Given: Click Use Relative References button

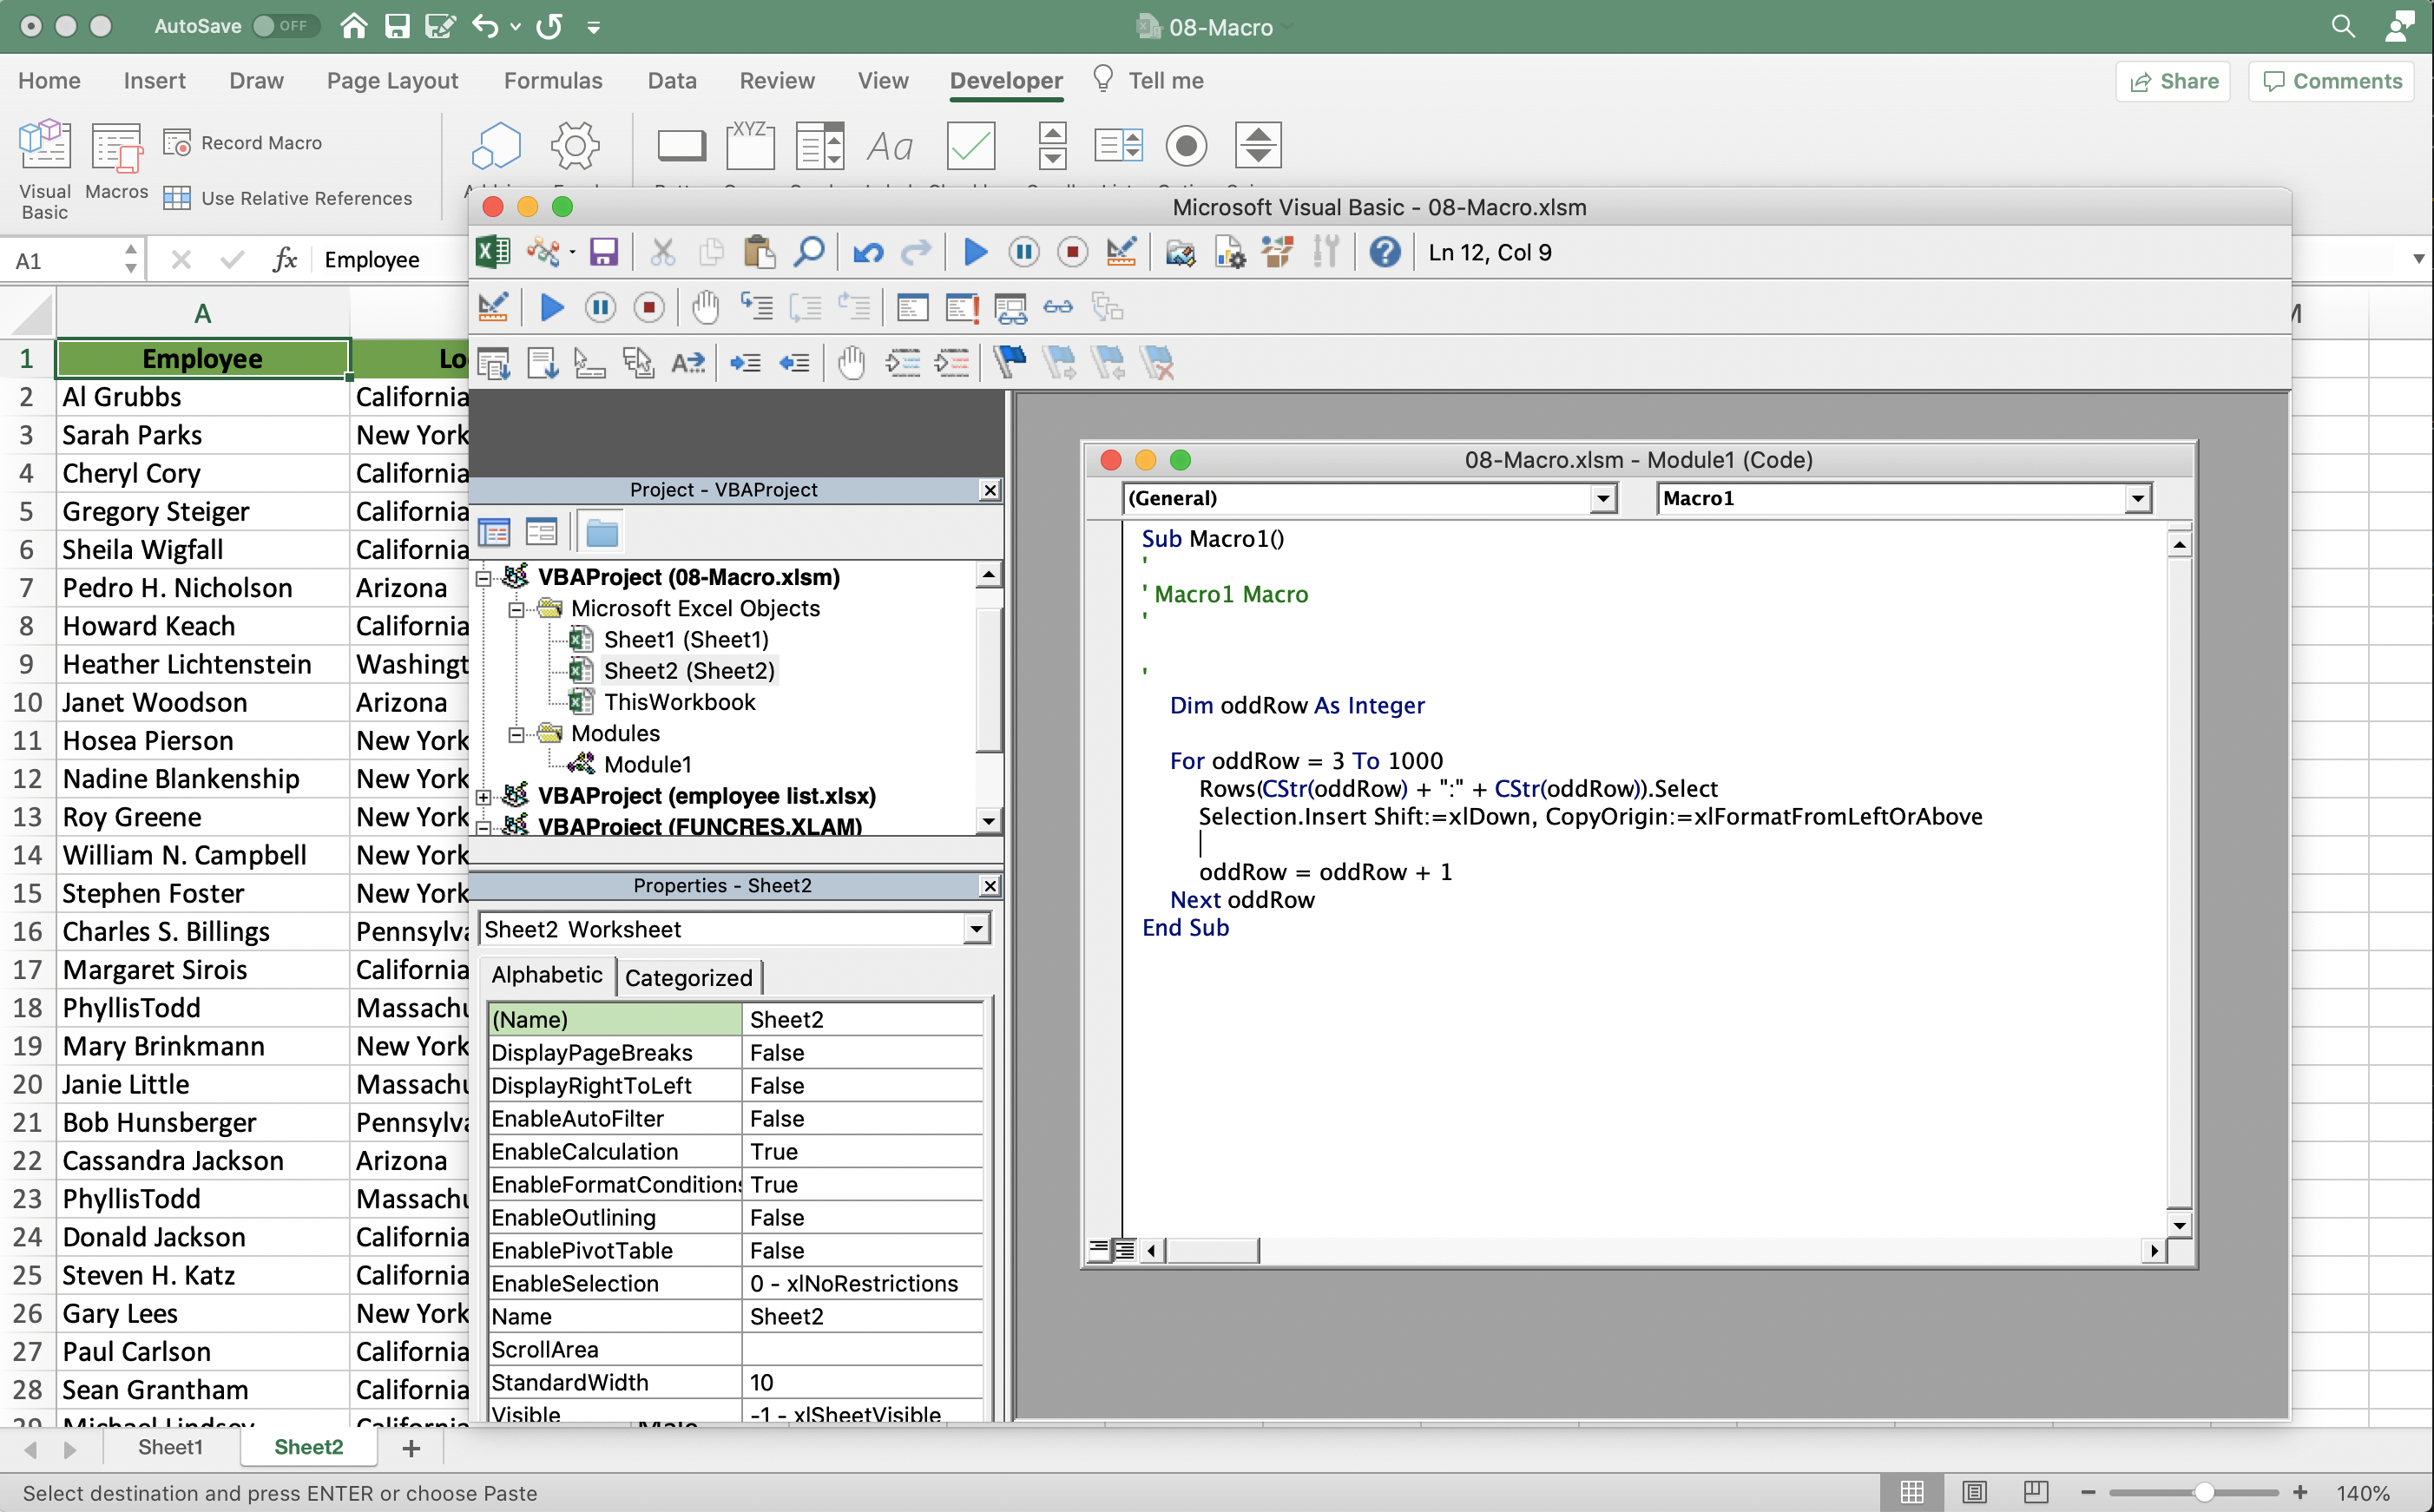Looking at the screenshot, I should [288, 198].
